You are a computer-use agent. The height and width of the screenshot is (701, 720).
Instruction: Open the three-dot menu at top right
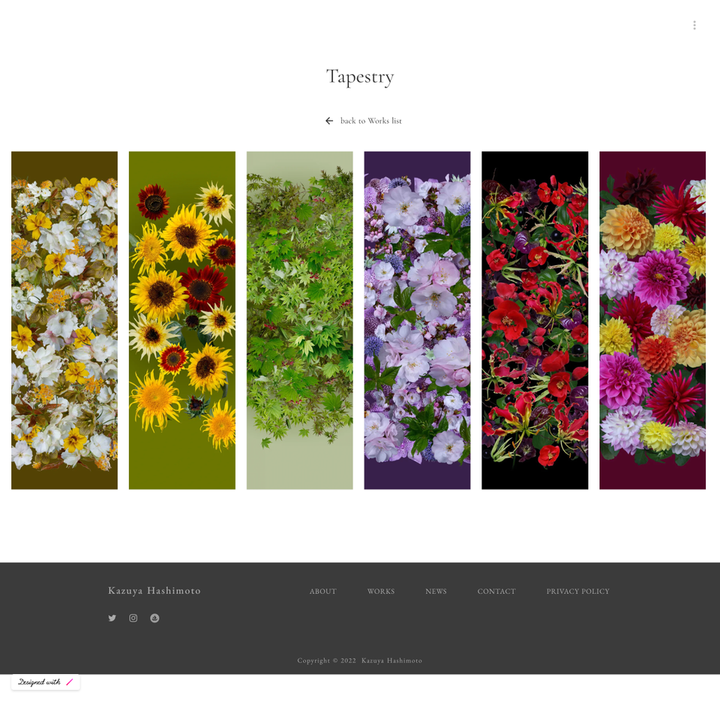click(694, 25)
